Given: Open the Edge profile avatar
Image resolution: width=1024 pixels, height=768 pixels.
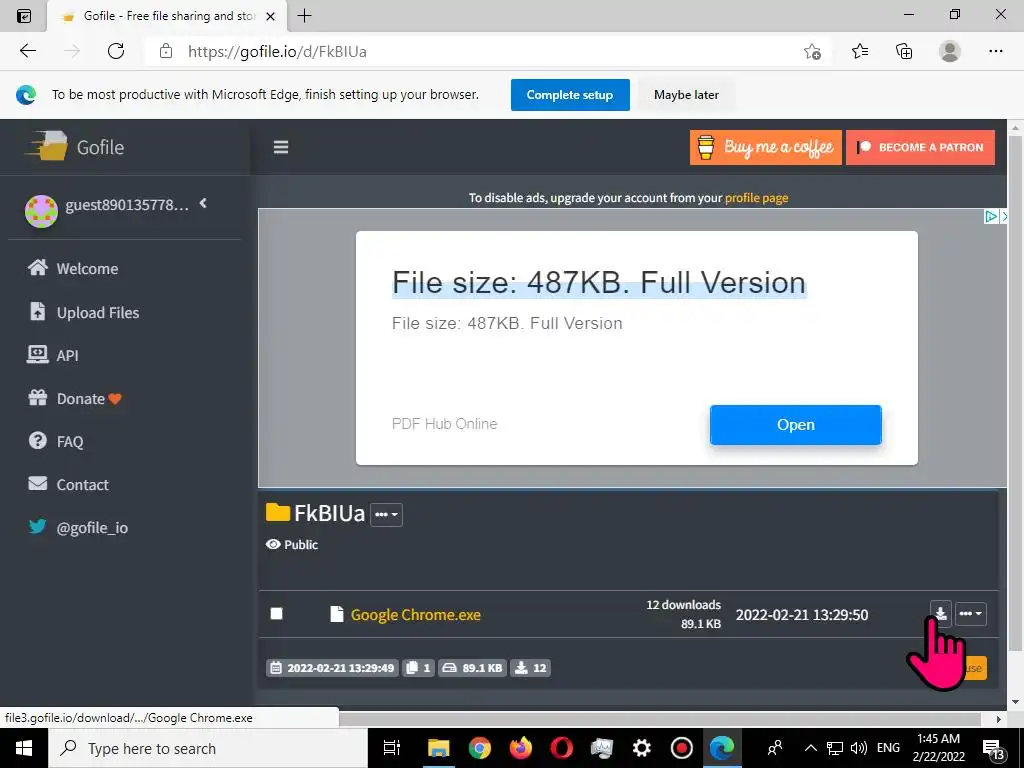Looking at the screenshot, I should pos(950,51).
